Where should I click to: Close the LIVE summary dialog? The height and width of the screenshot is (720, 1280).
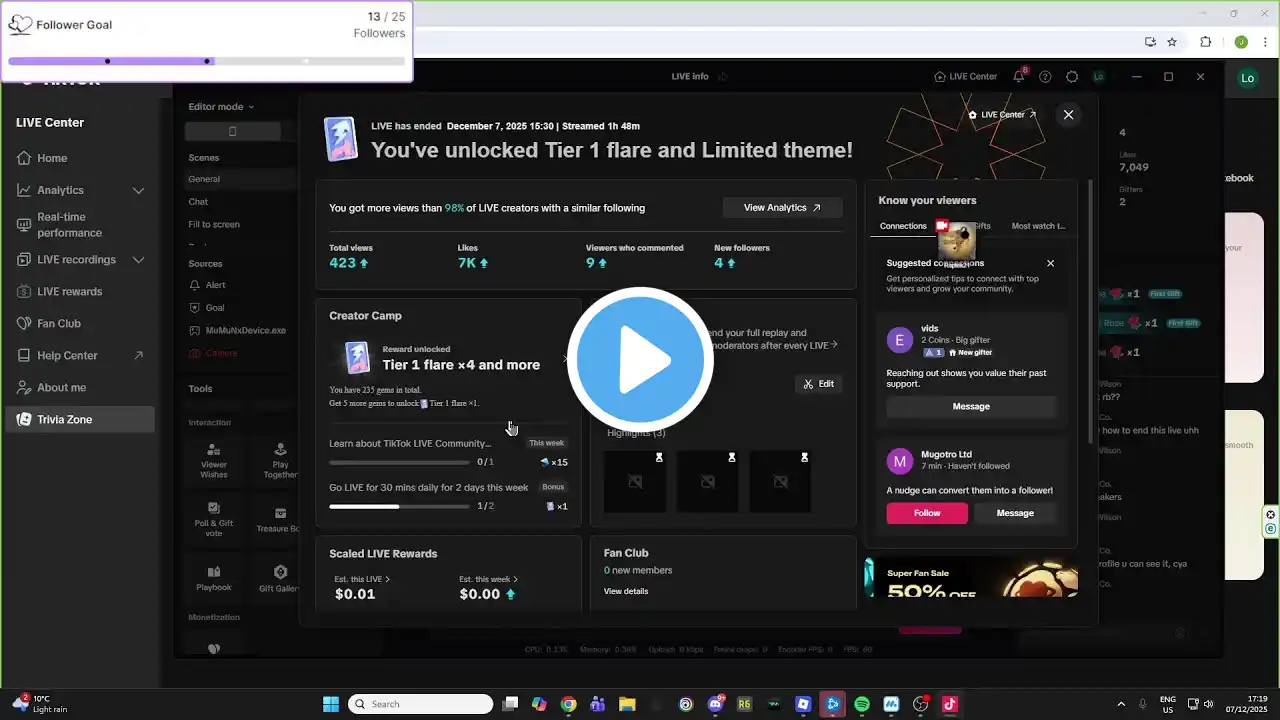1068,115
